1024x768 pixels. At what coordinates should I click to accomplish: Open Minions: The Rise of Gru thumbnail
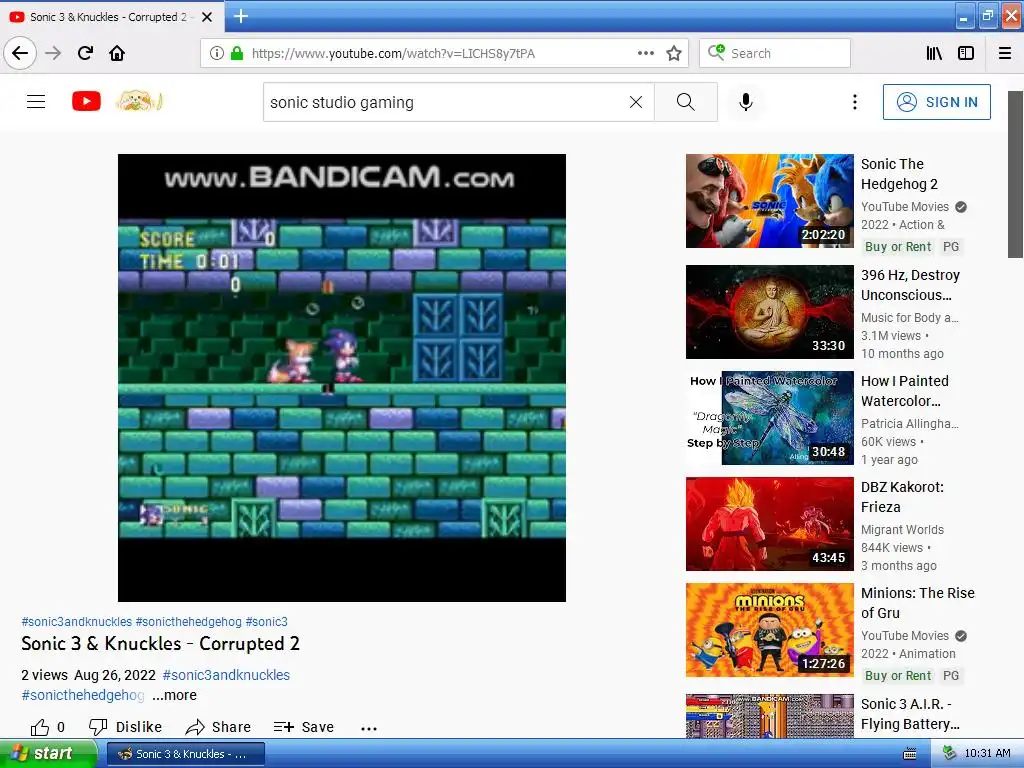coord(769,630)
